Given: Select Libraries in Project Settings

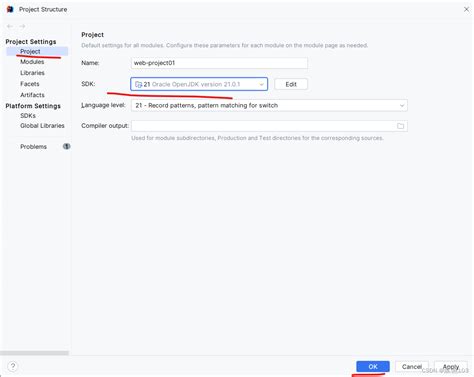Looking at the screenshot, I should pos(32,73).
